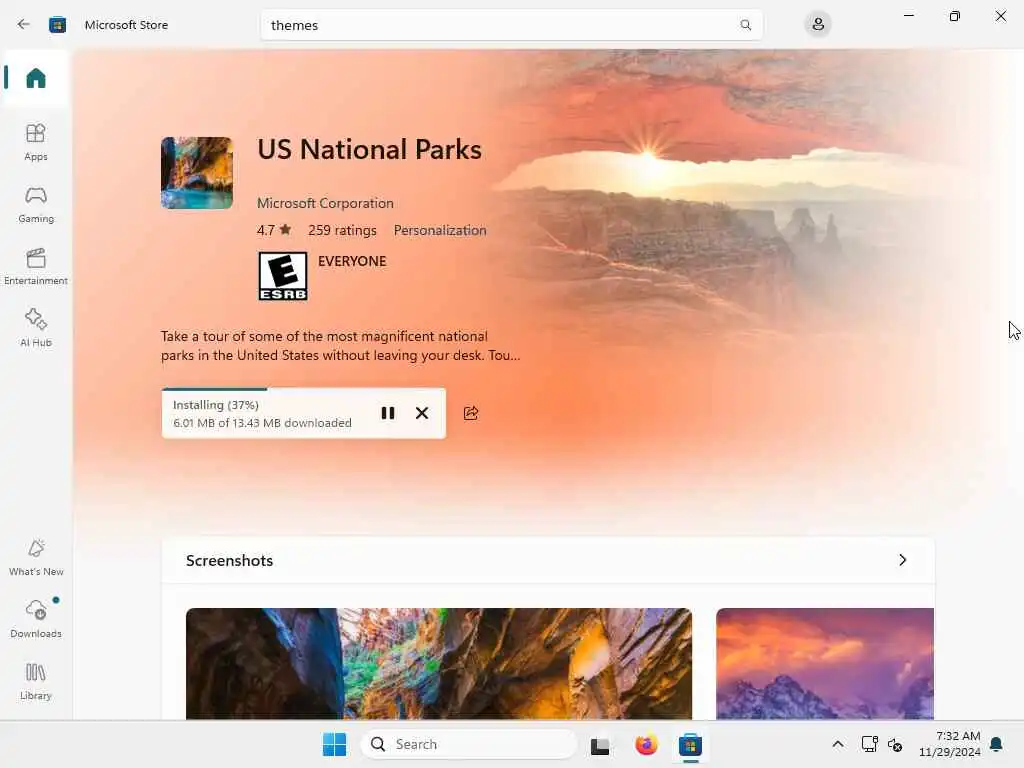The height and width of the screenshot is (768, 1024).
Task: Launch Firefox from the taskbar
Action: click(x=646, y=744)
